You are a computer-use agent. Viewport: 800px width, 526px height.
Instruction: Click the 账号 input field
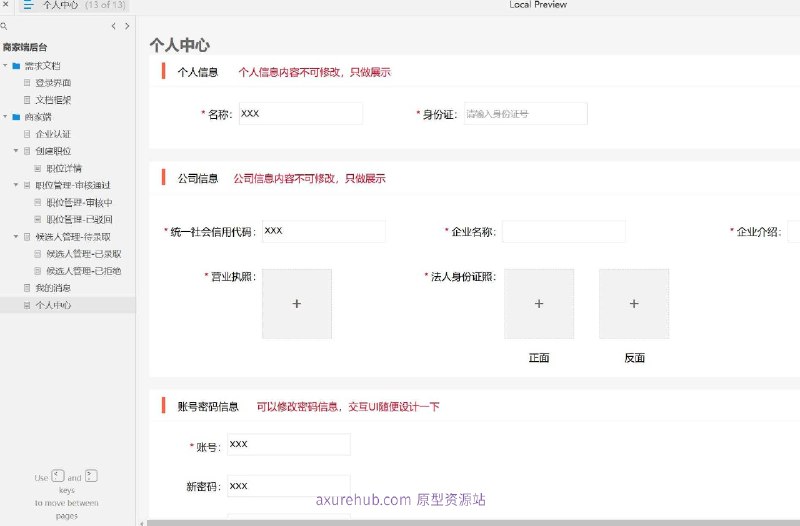coord(289,444)
